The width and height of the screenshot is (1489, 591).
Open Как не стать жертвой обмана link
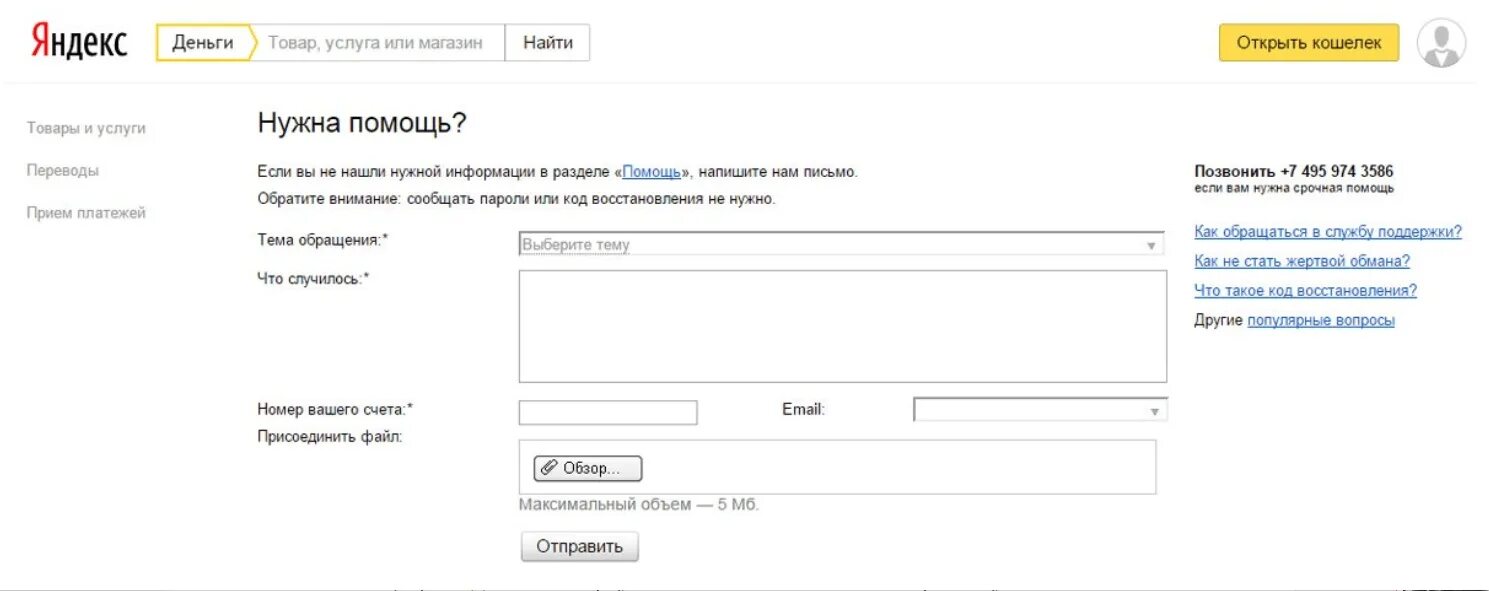coord(1302,261)
